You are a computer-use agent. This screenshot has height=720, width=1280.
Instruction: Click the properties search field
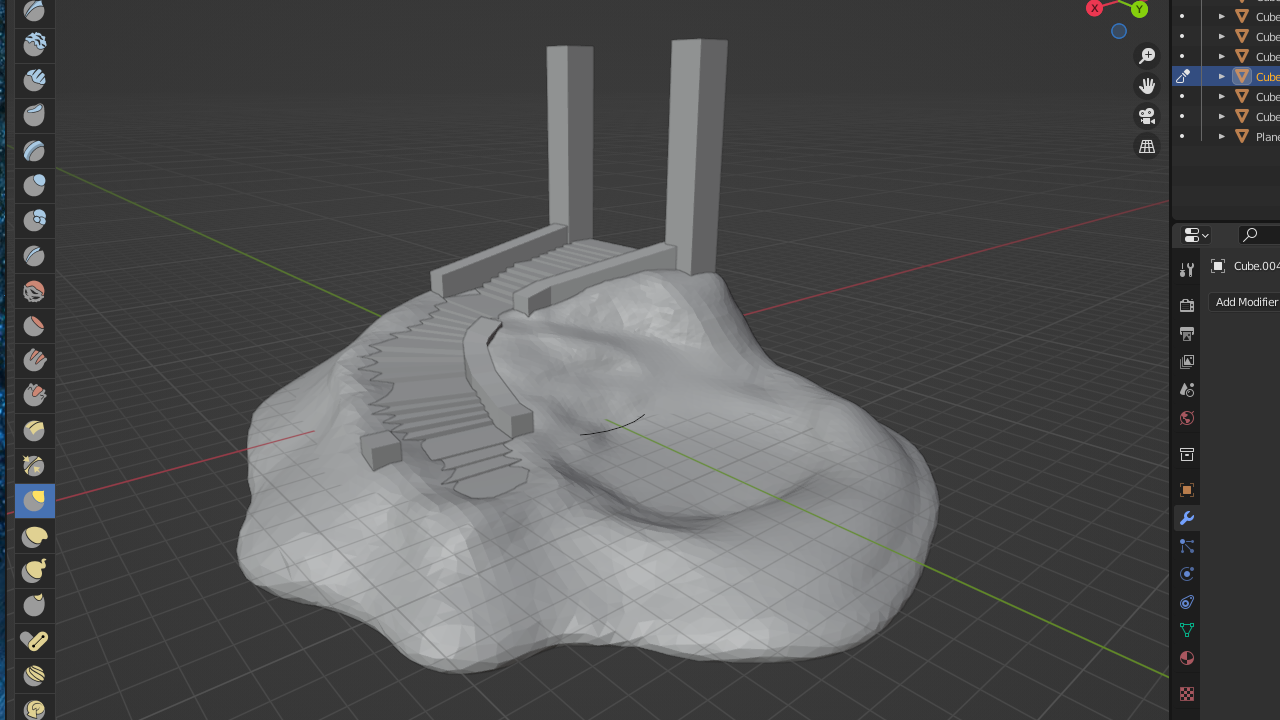(x=1260, y=235)
